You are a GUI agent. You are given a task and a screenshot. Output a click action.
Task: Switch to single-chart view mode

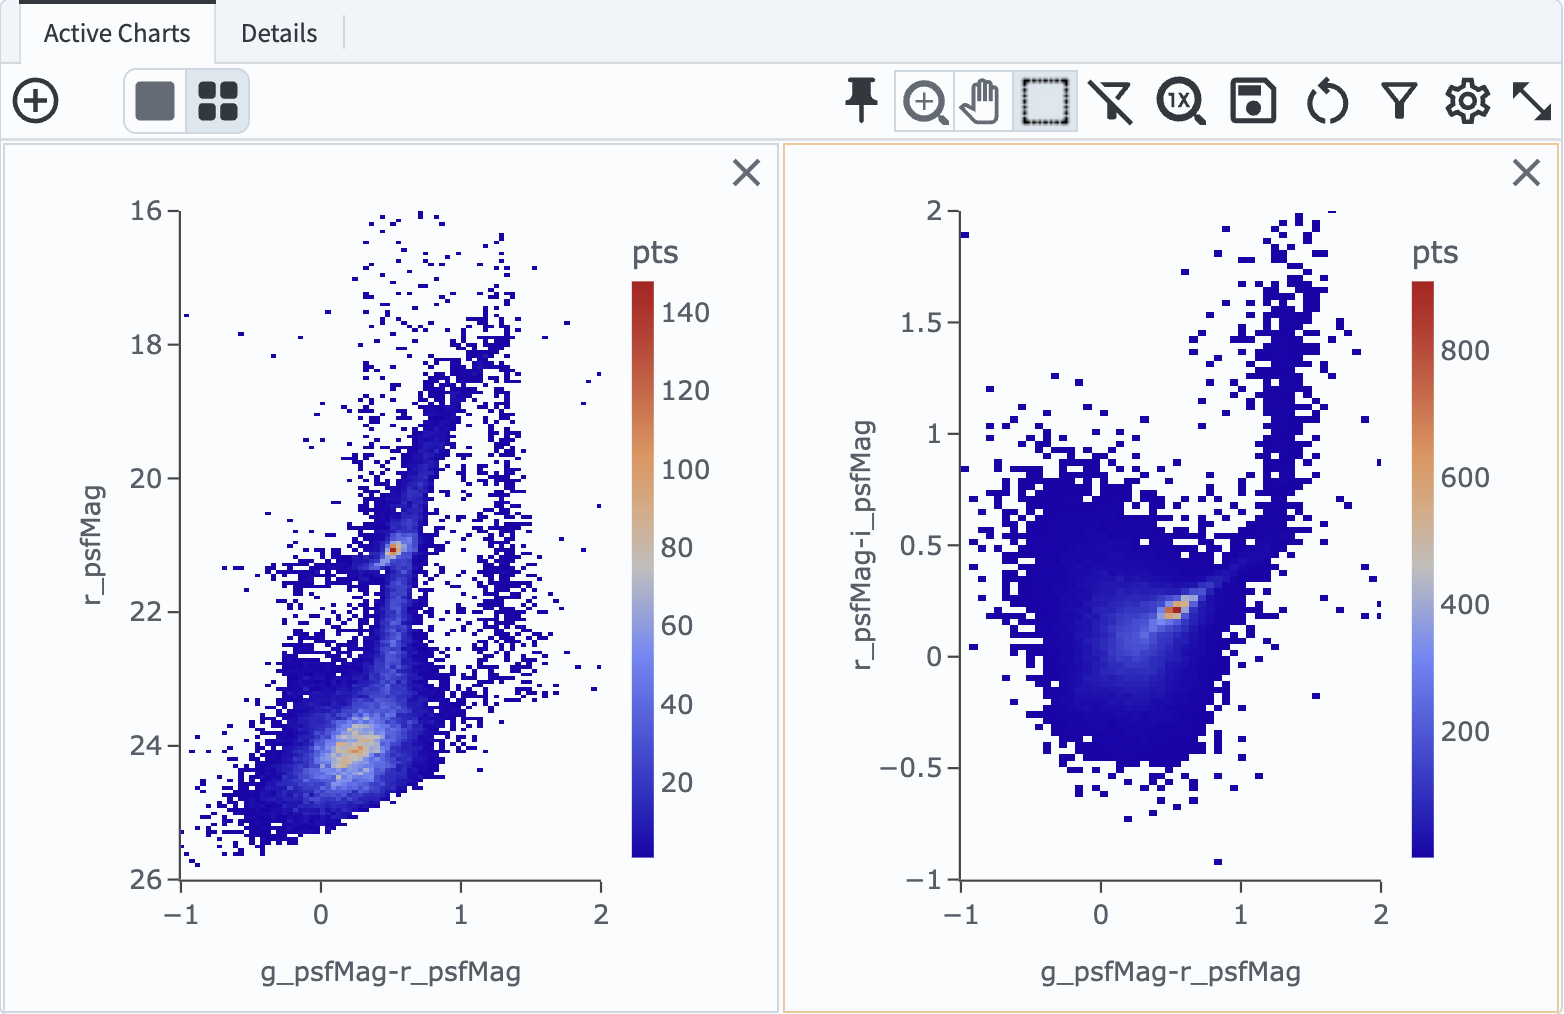pos(154,100)
